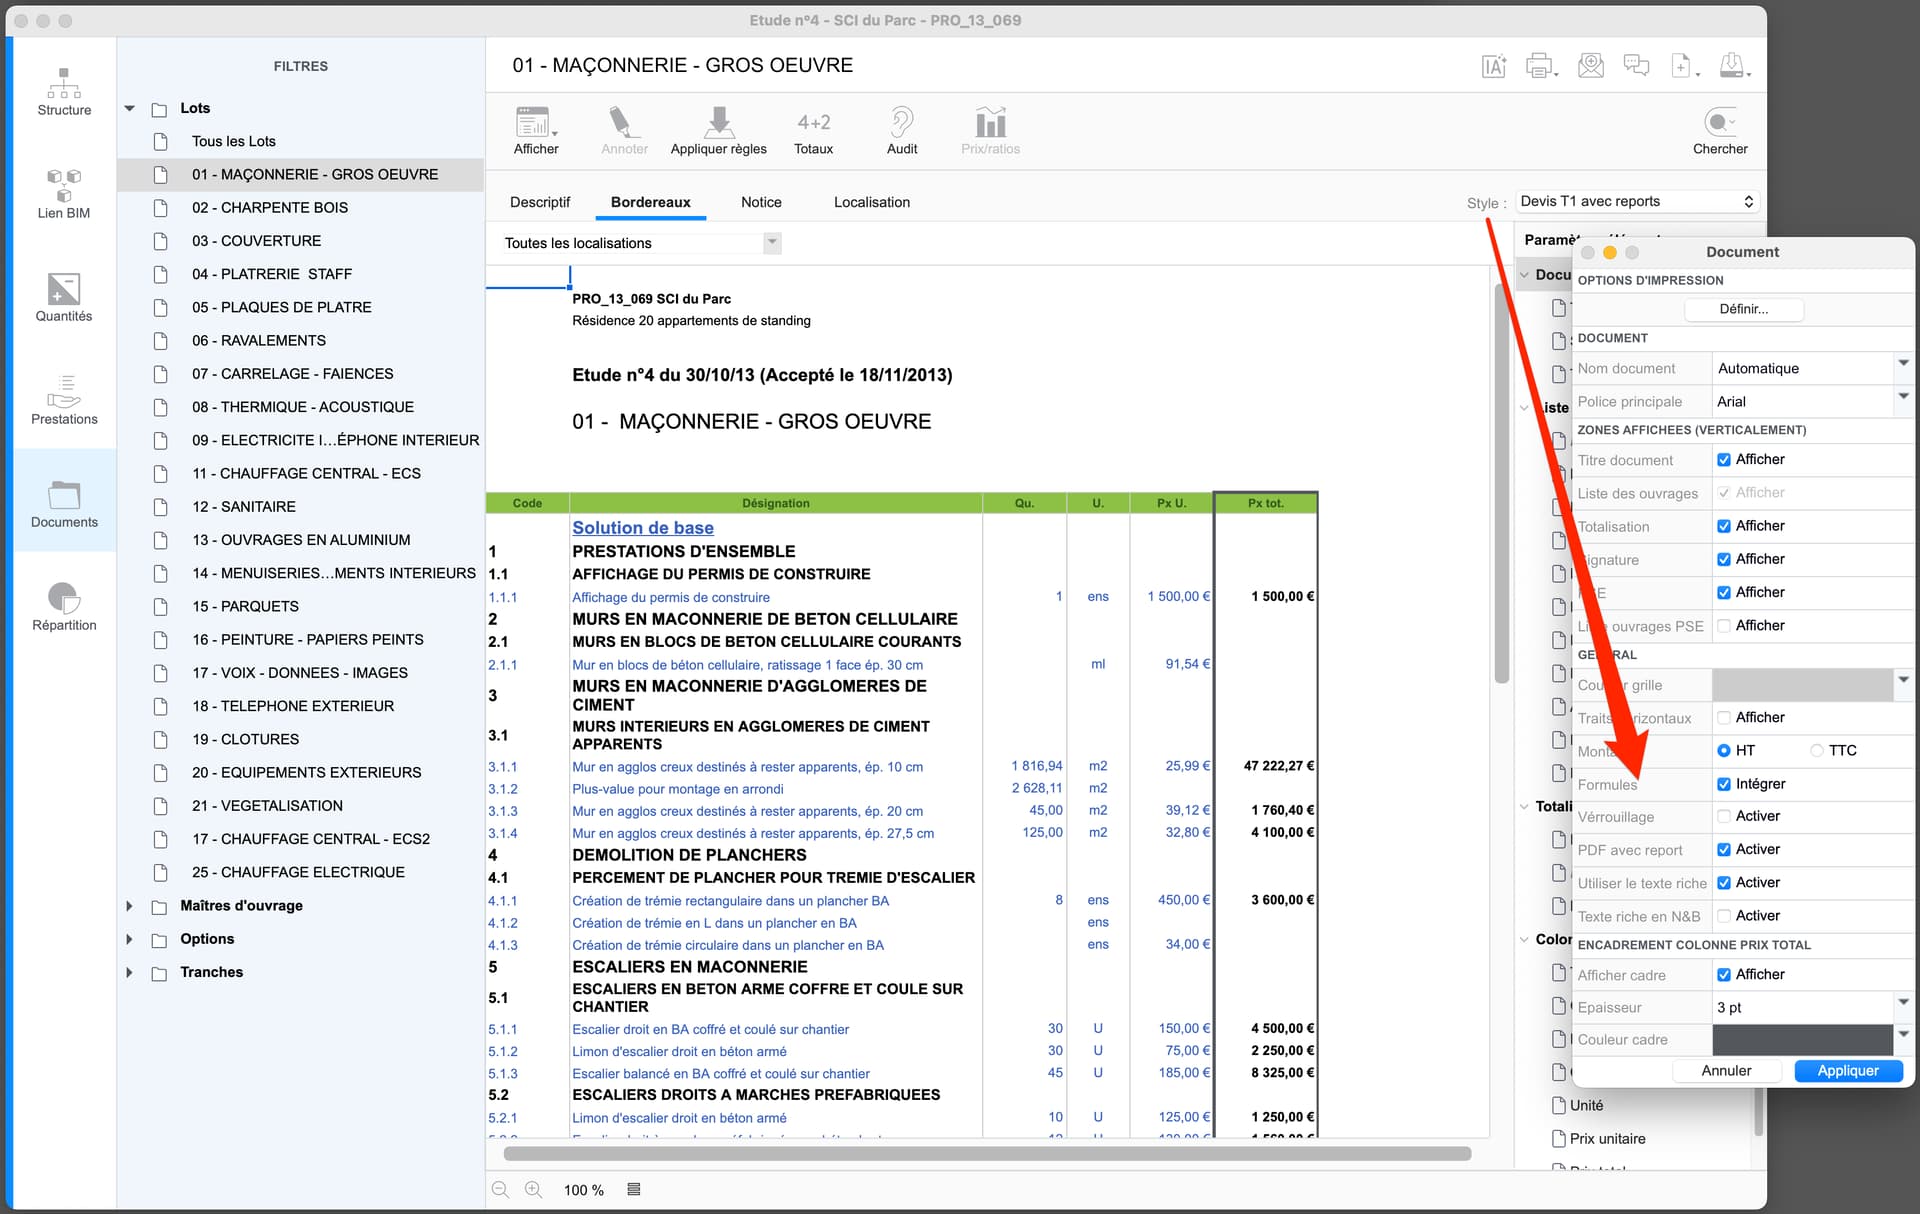Switch to the Descriptif tab
The width and height of the screenshot is (1920, 1214).
click(x=540, y=202)
